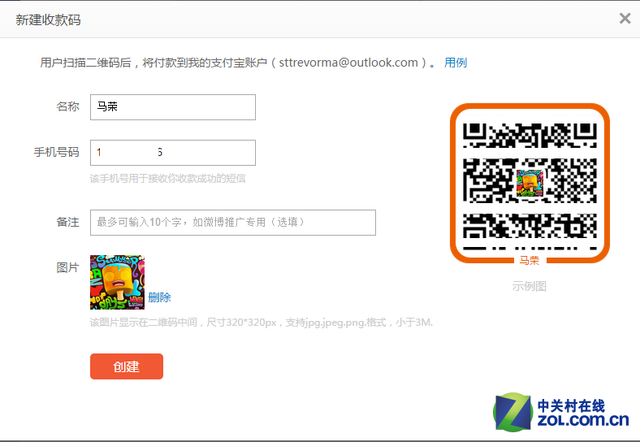Click the 图片 field label

coord(68,267)
